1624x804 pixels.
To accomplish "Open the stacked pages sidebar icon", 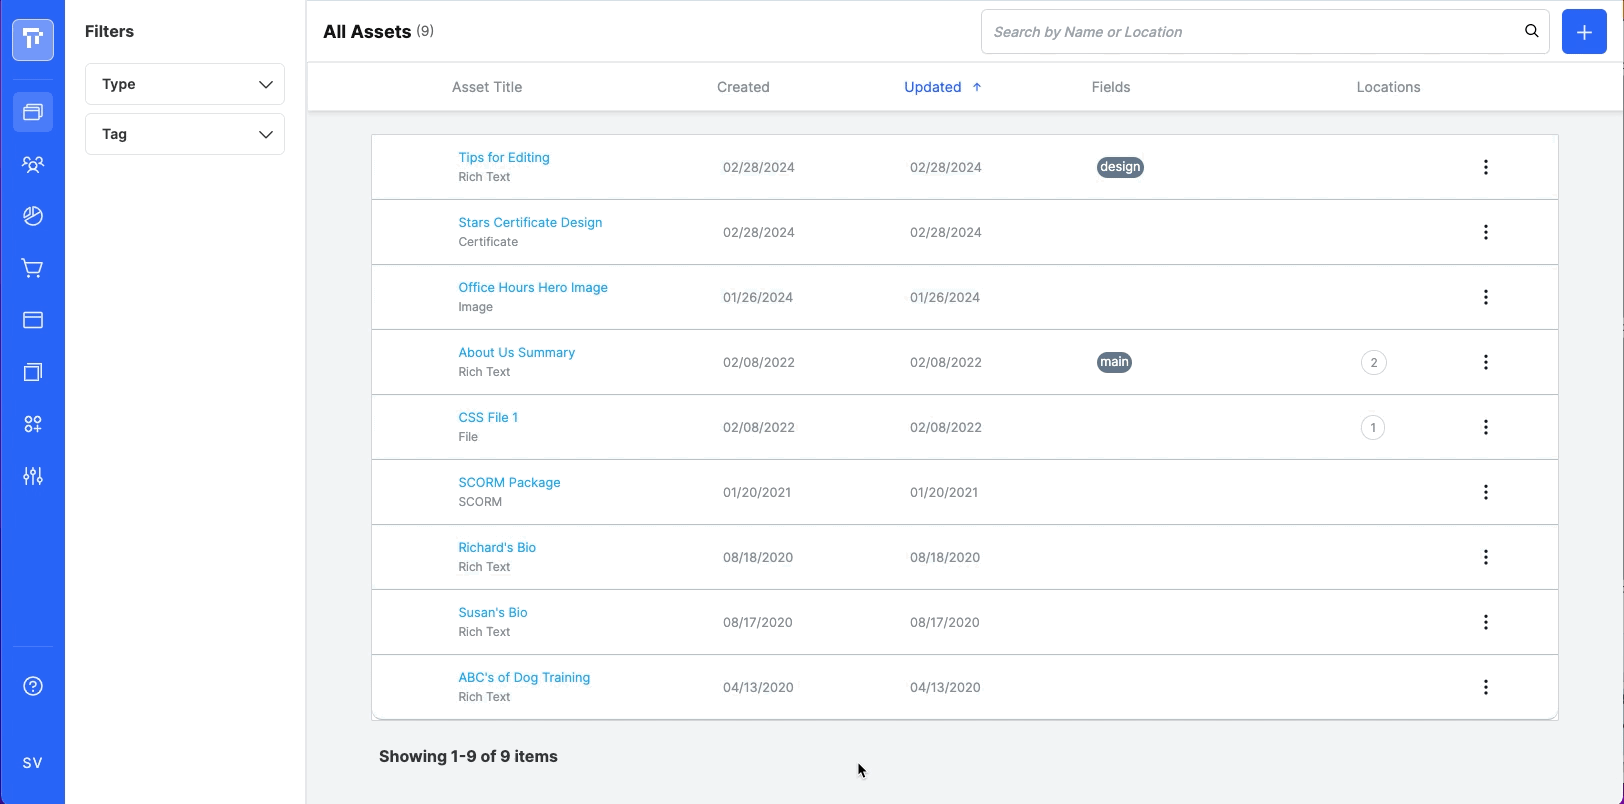I will (33, 372).
